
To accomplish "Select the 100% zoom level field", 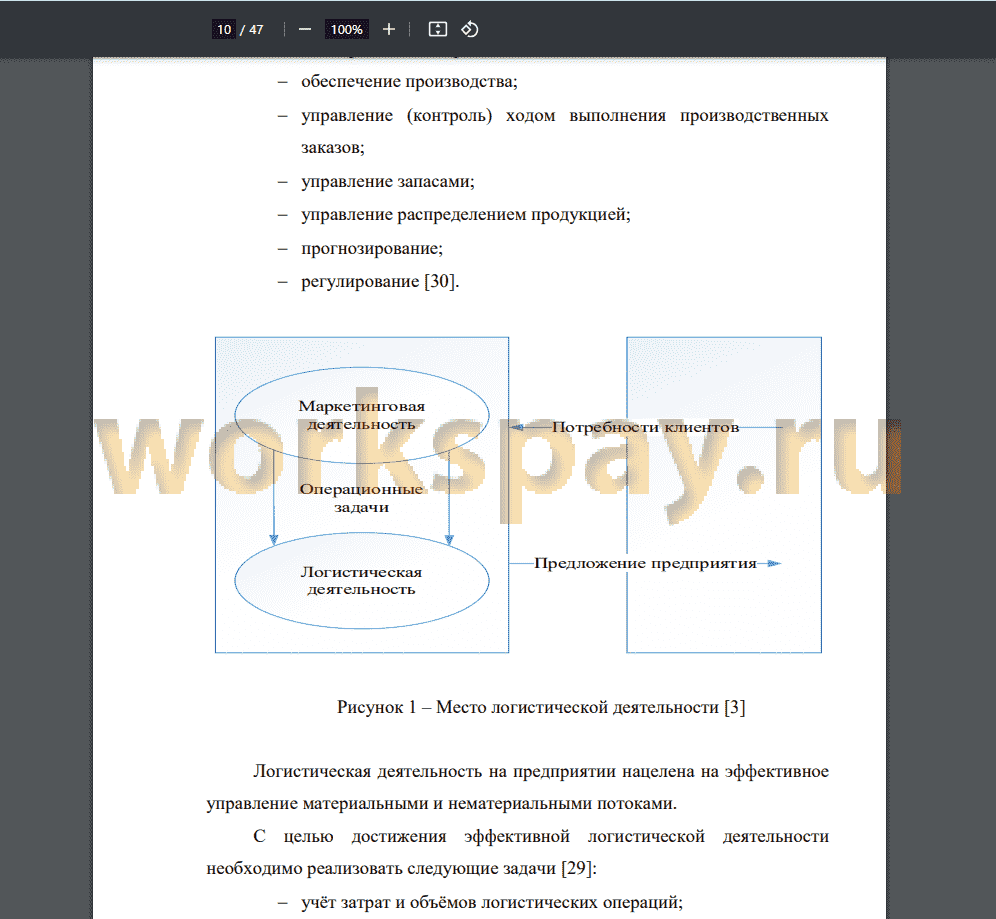I will click(x=346, y=29).
